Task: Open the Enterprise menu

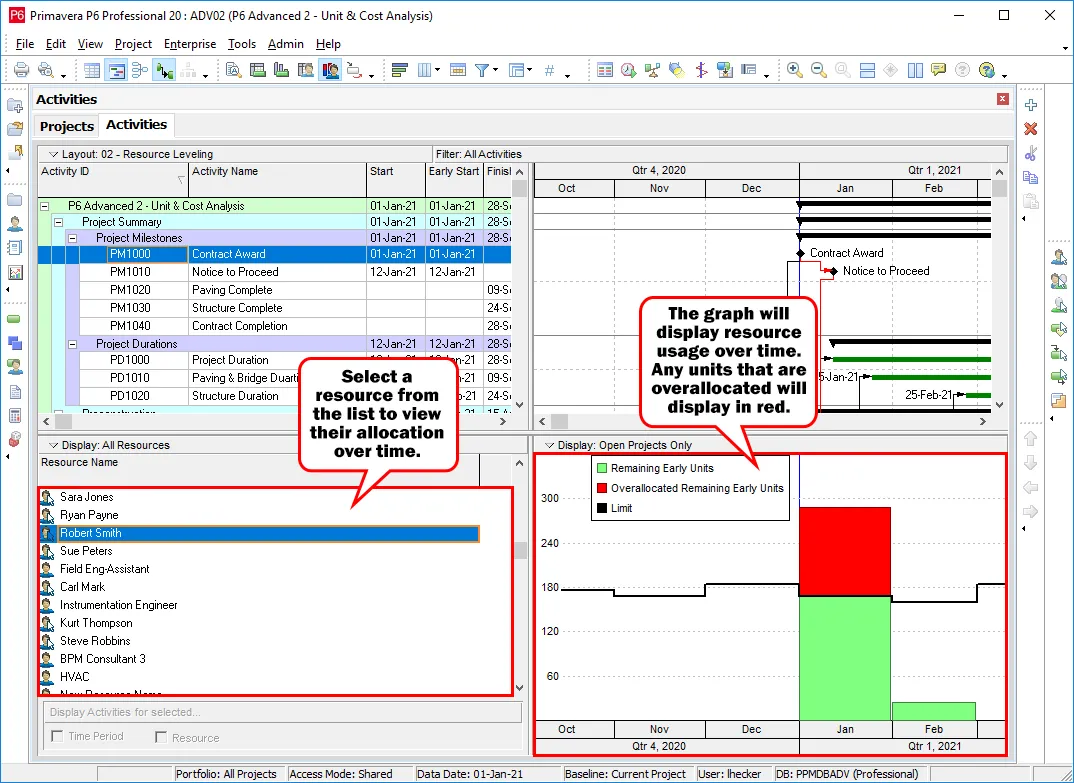Action: [x=190, y=44]
